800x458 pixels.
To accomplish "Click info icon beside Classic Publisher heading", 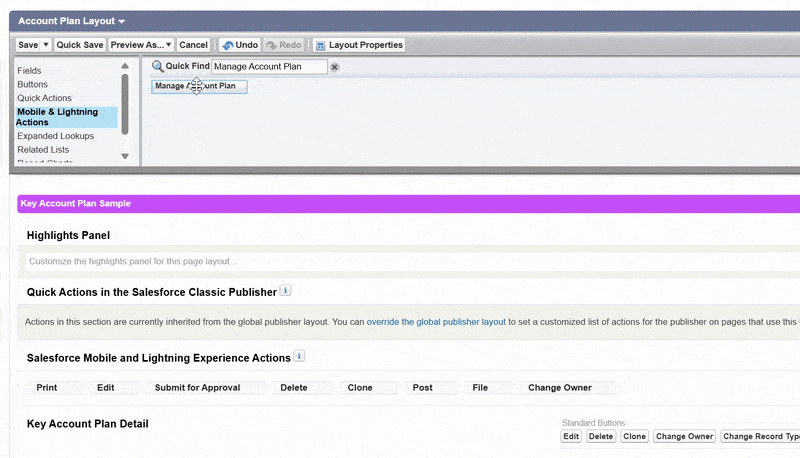I will (285, 291).
